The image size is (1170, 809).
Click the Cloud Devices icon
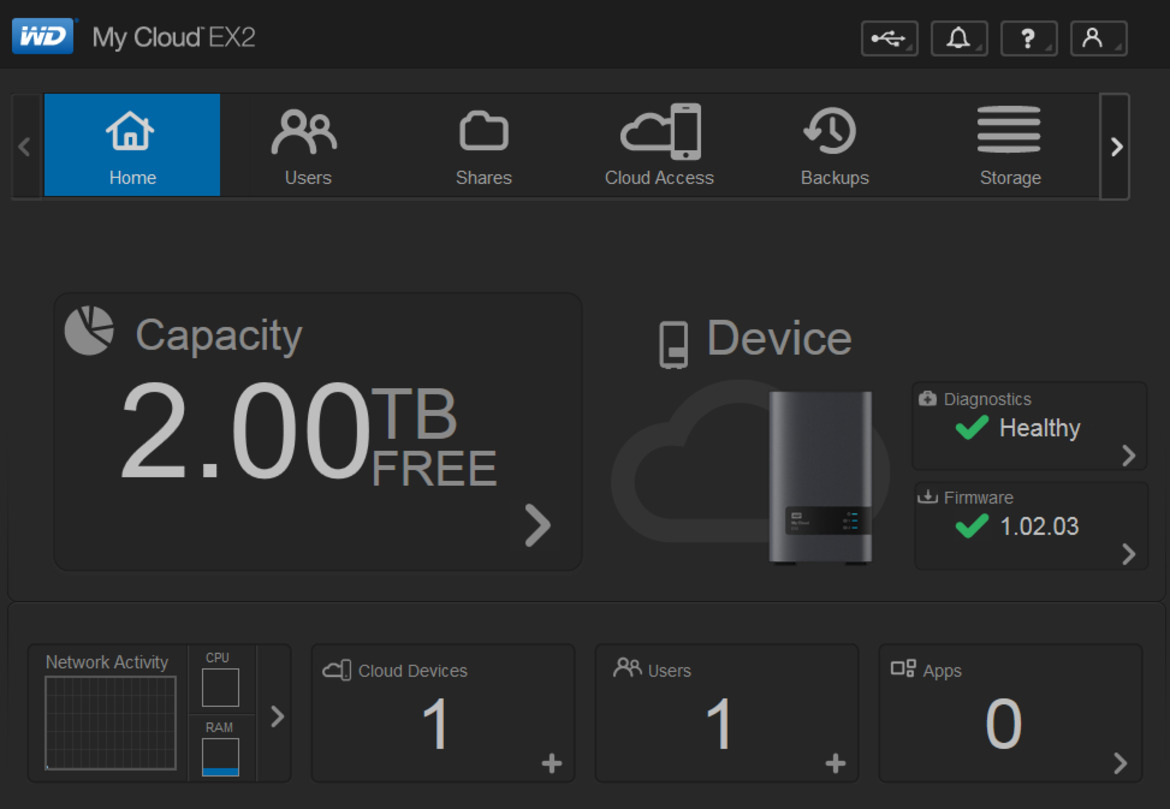pos(337,669)
